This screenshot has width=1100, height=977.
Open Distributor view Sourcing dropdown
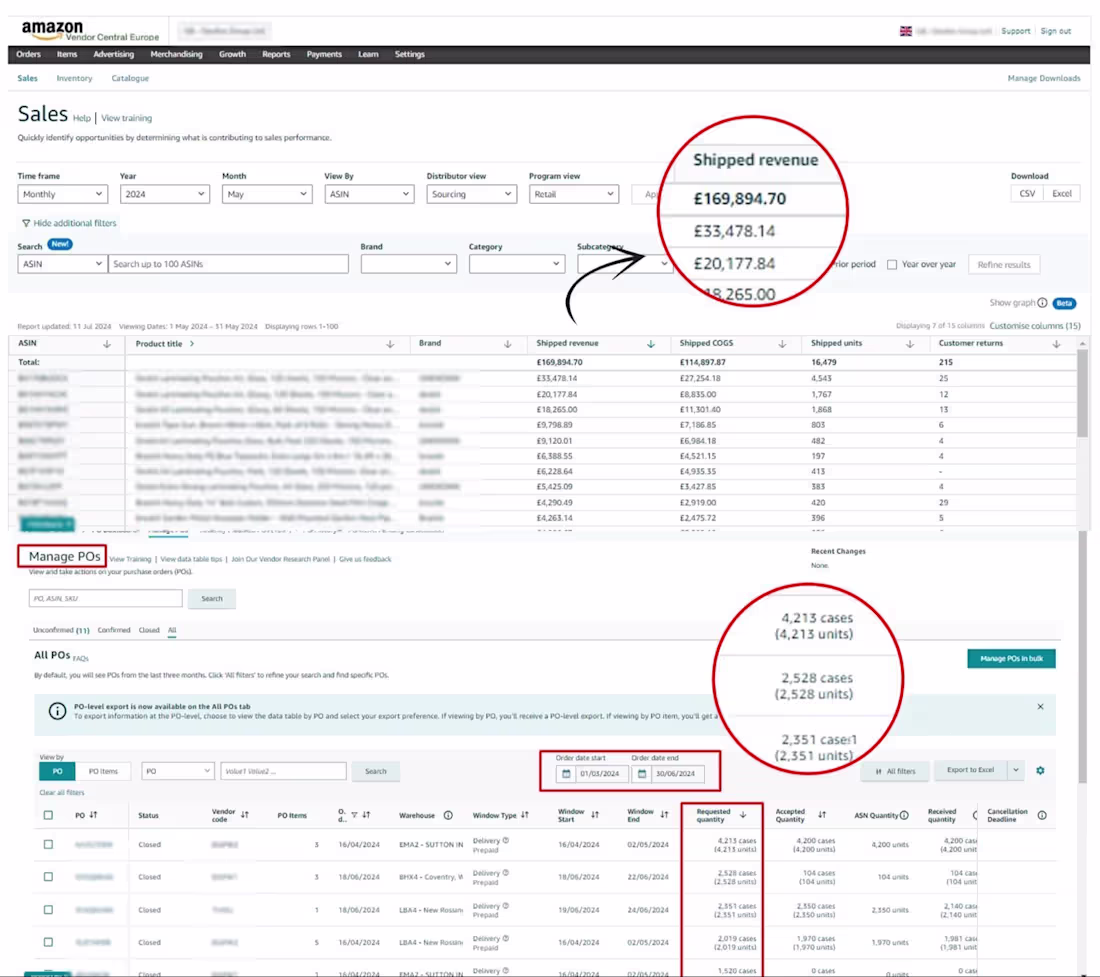point(471,194)
